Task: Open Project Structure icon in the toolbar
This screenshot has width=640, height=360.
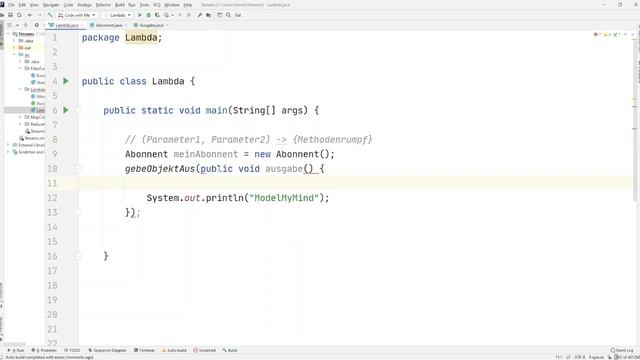Action: point(209,15)
